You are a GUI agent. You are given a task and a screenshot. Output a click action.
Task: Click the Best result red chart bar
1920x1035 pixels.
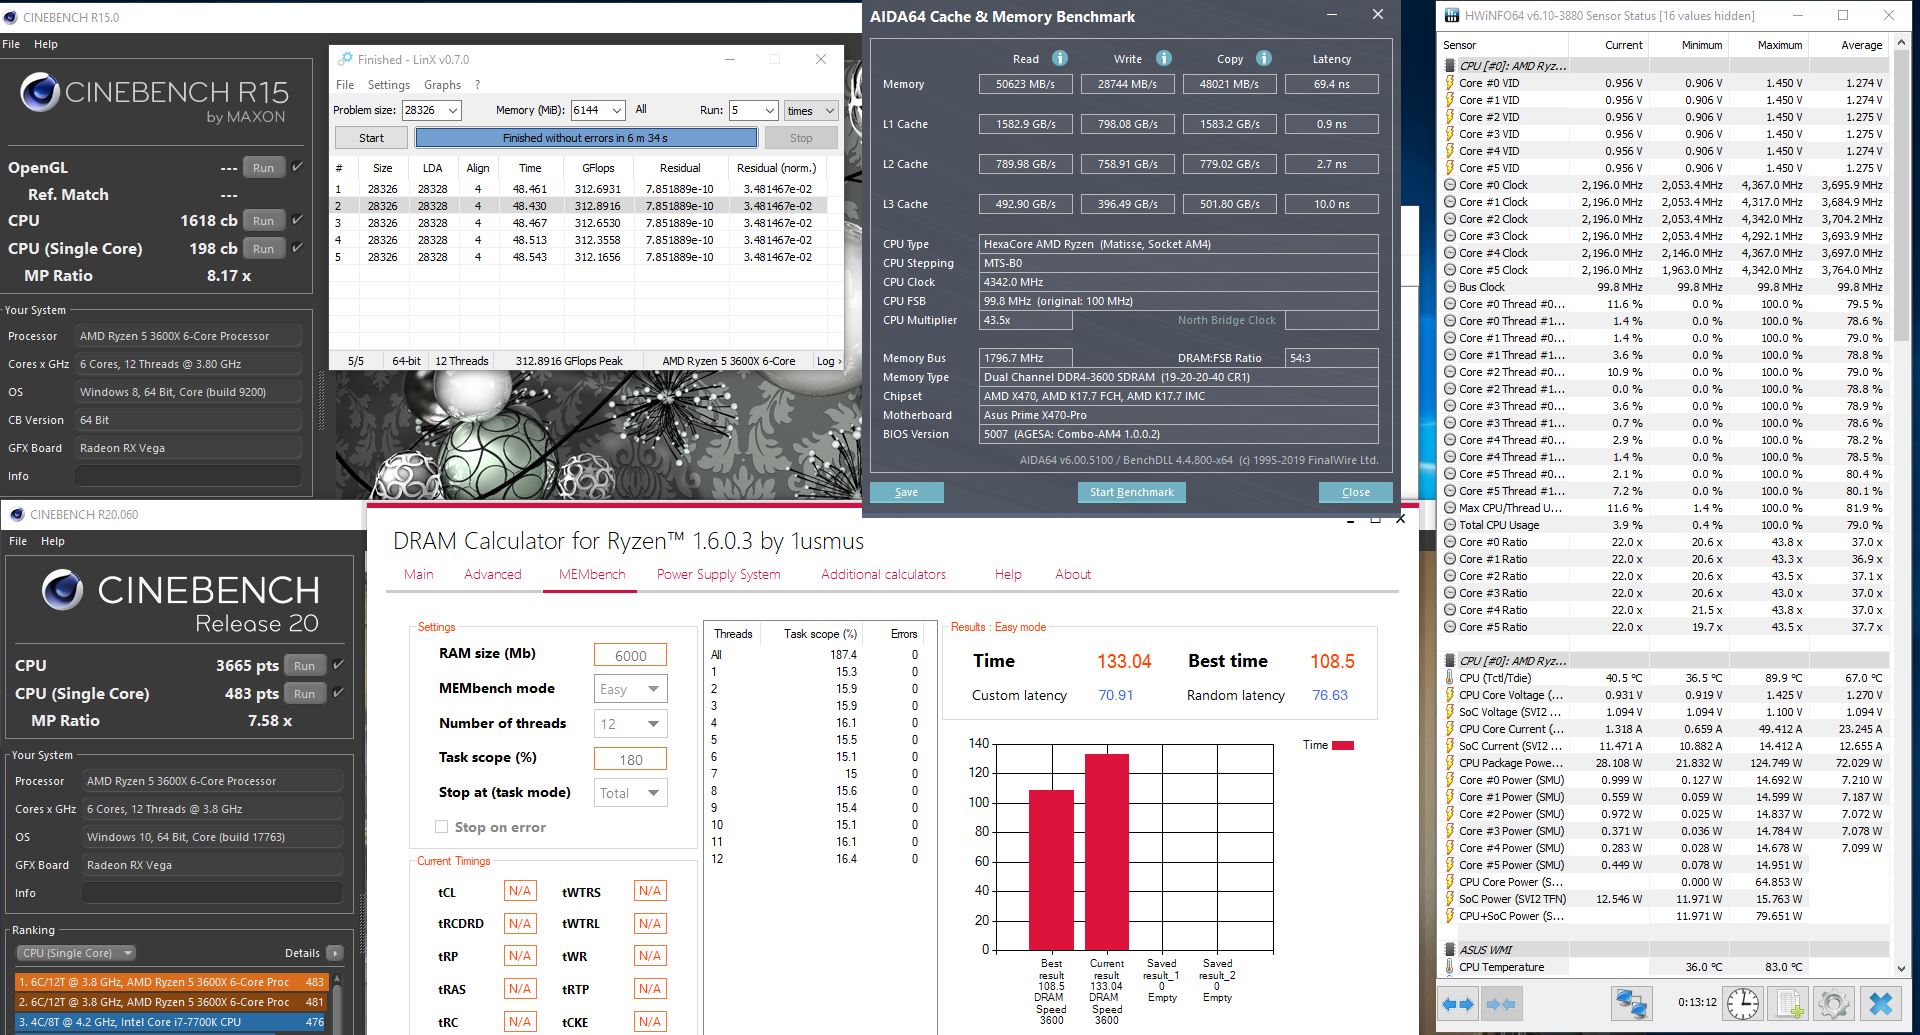pyautogui.click(x=1051, y=870)
